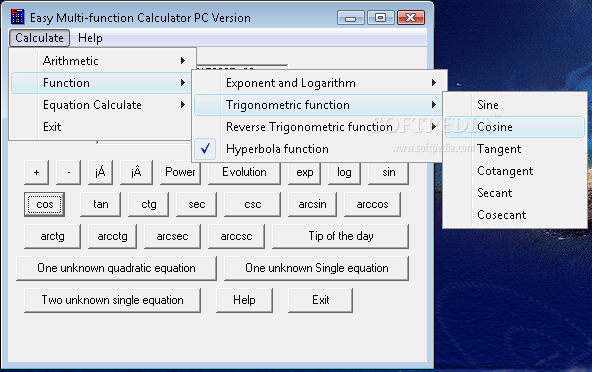The image size is (592, 372).
Task: Click the sec button
Action: (196, 204)
